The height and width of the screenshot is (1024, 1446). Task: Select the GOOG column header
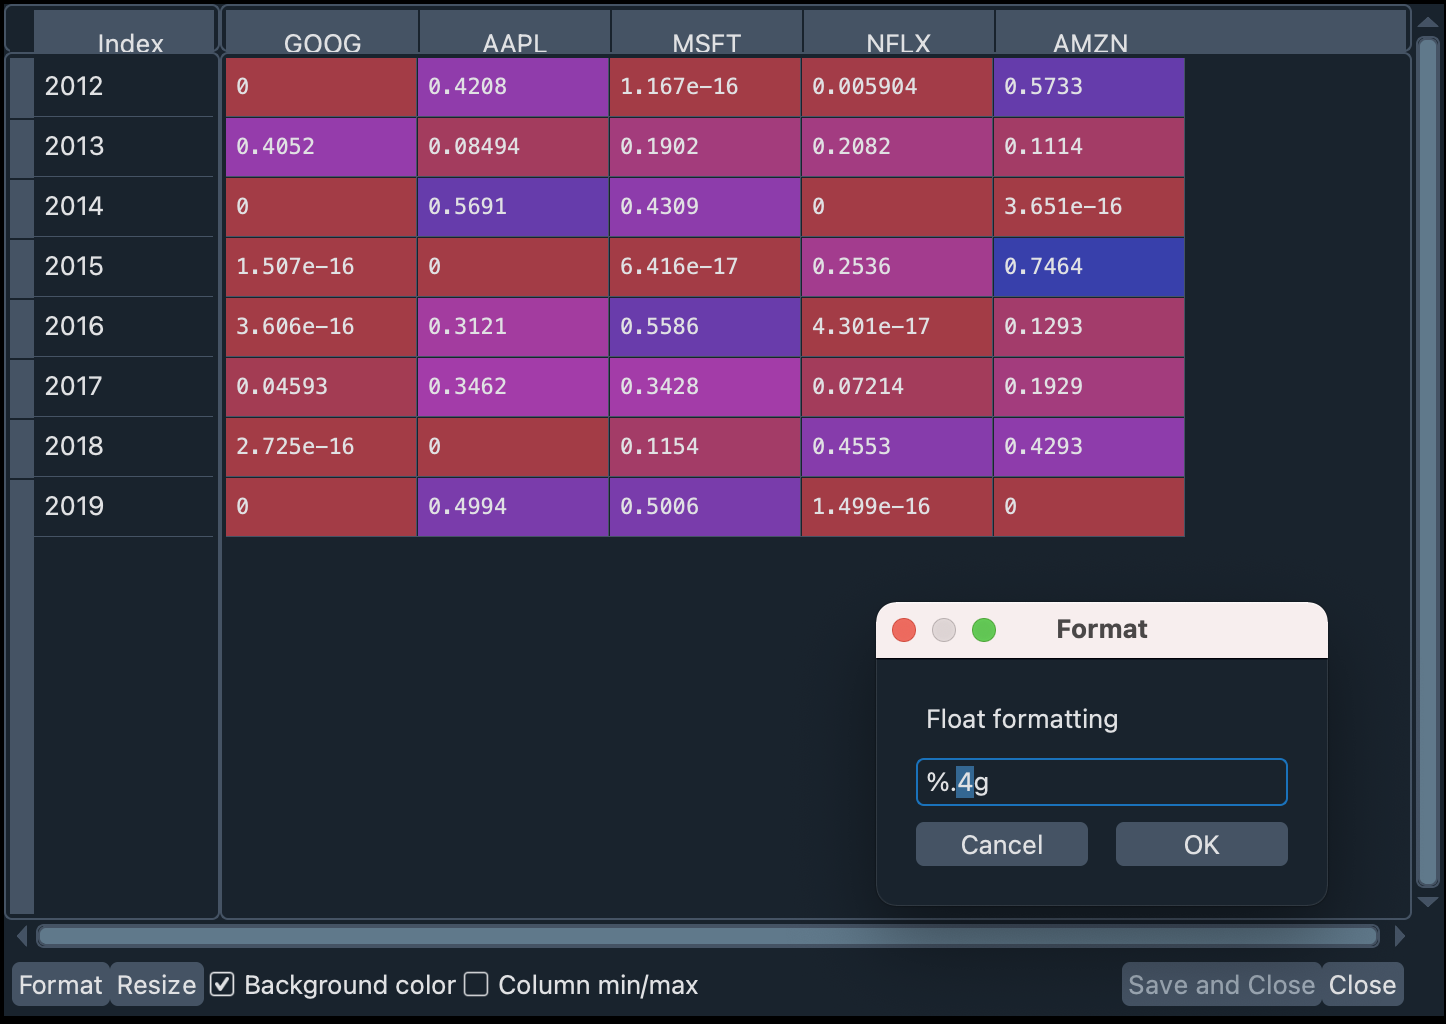click(322, 40)
